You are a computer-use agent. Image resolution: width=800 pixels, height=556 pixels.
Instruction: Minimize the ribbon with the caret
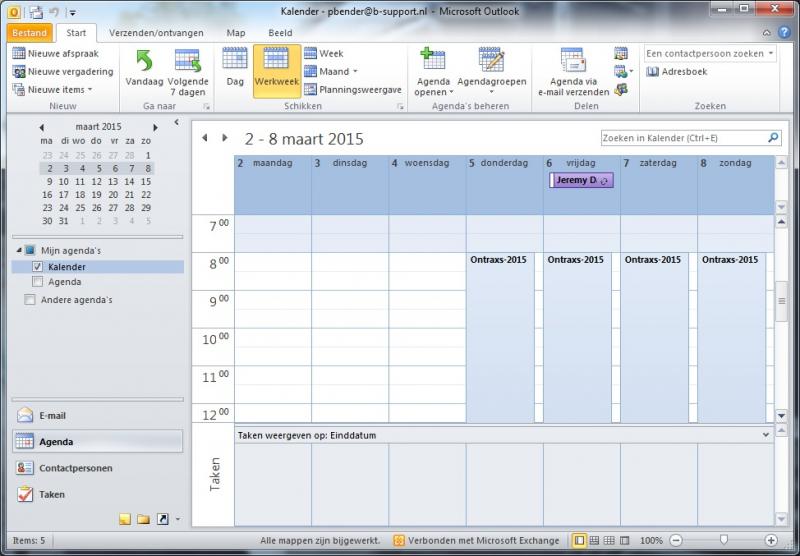(x=767, y=33)
